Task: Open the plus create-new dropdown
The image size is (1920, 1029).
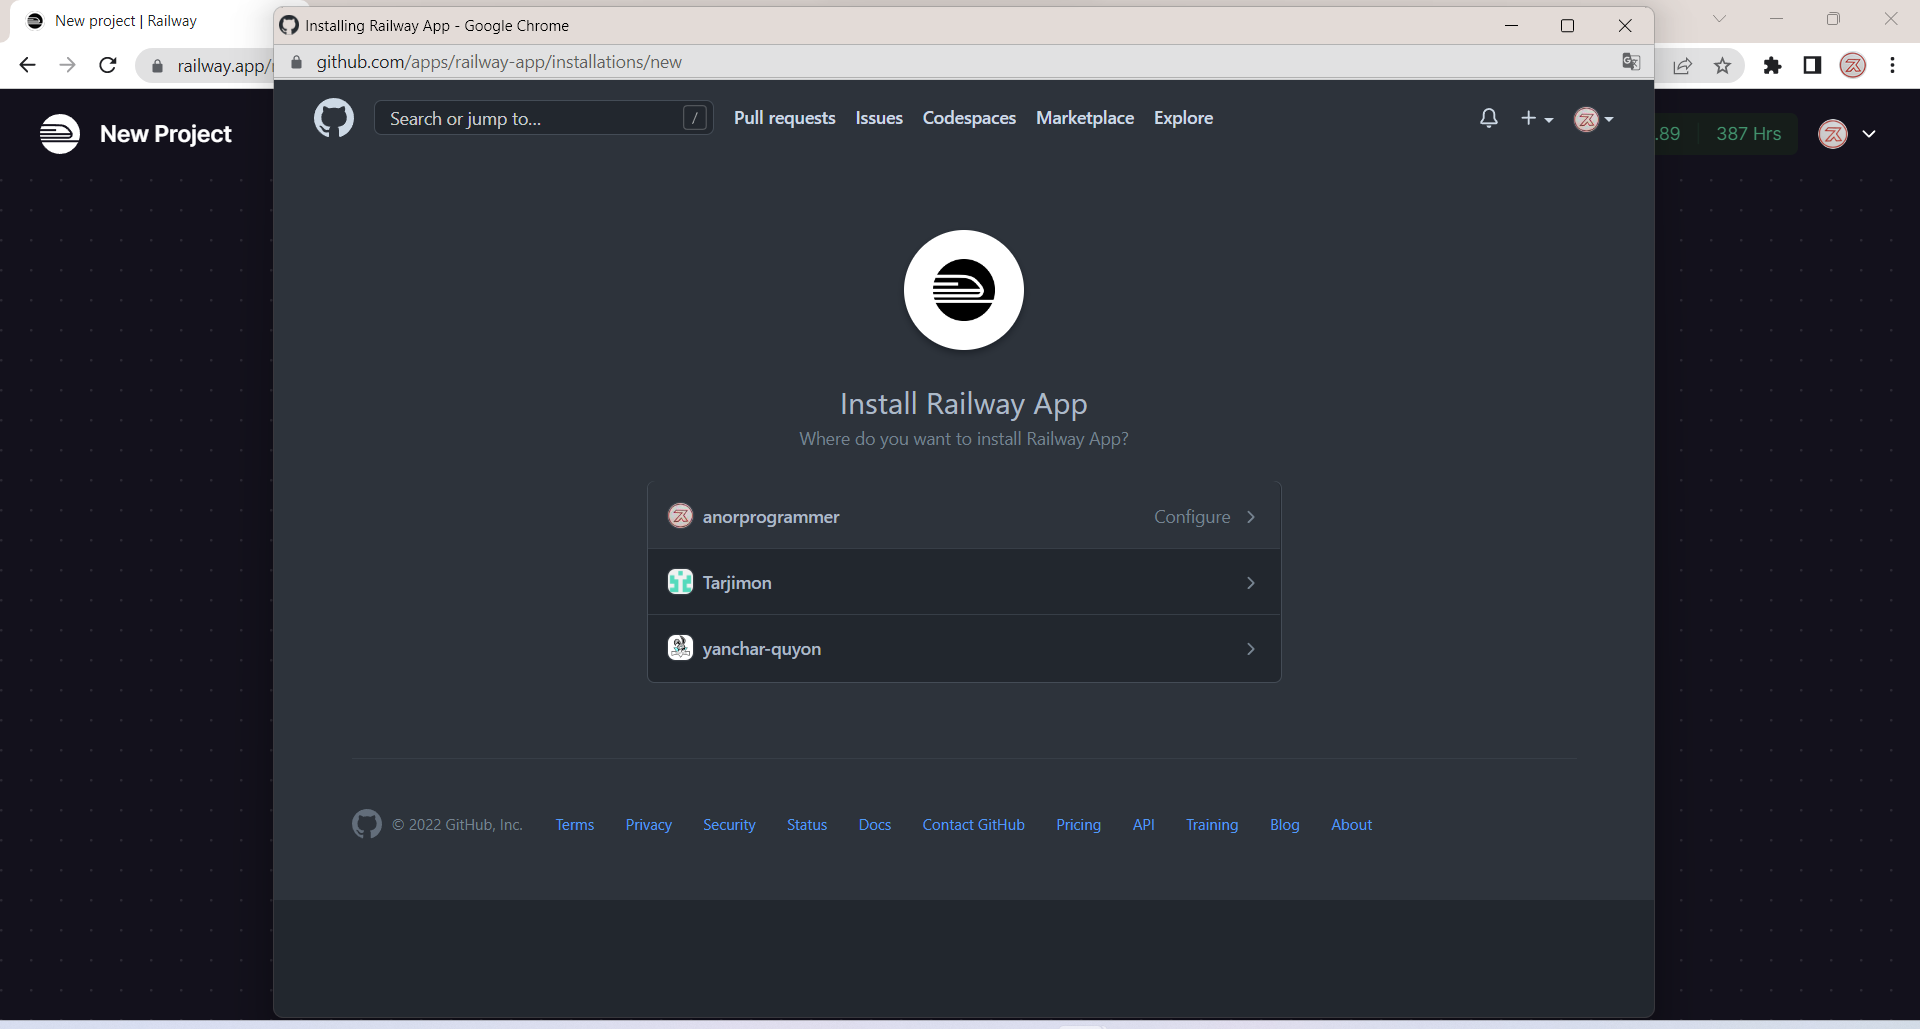Action: point(1537,118)
